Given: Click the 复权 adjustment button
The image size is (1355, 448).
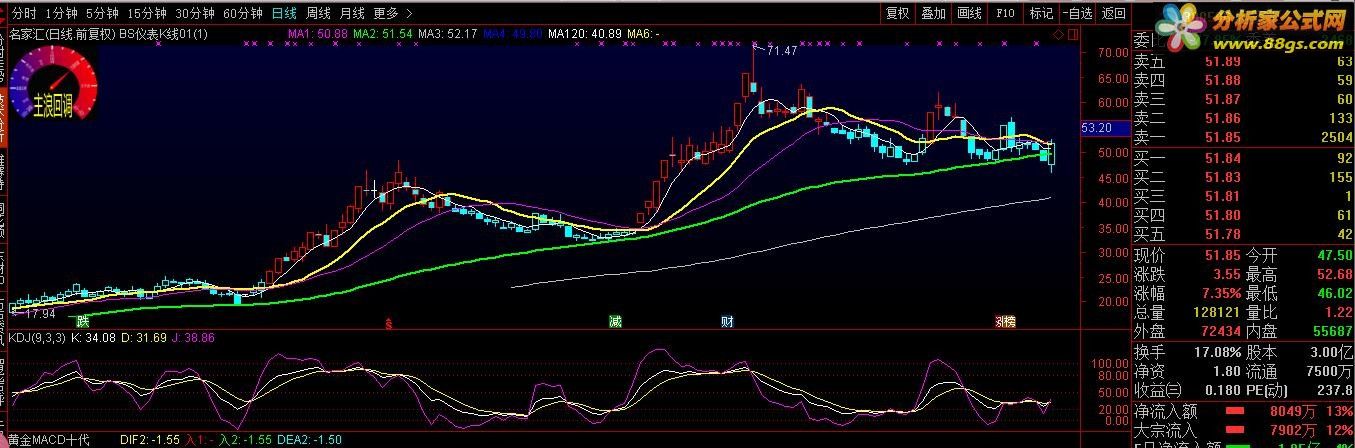Looking at the screenshot, I should click(898, 13).
